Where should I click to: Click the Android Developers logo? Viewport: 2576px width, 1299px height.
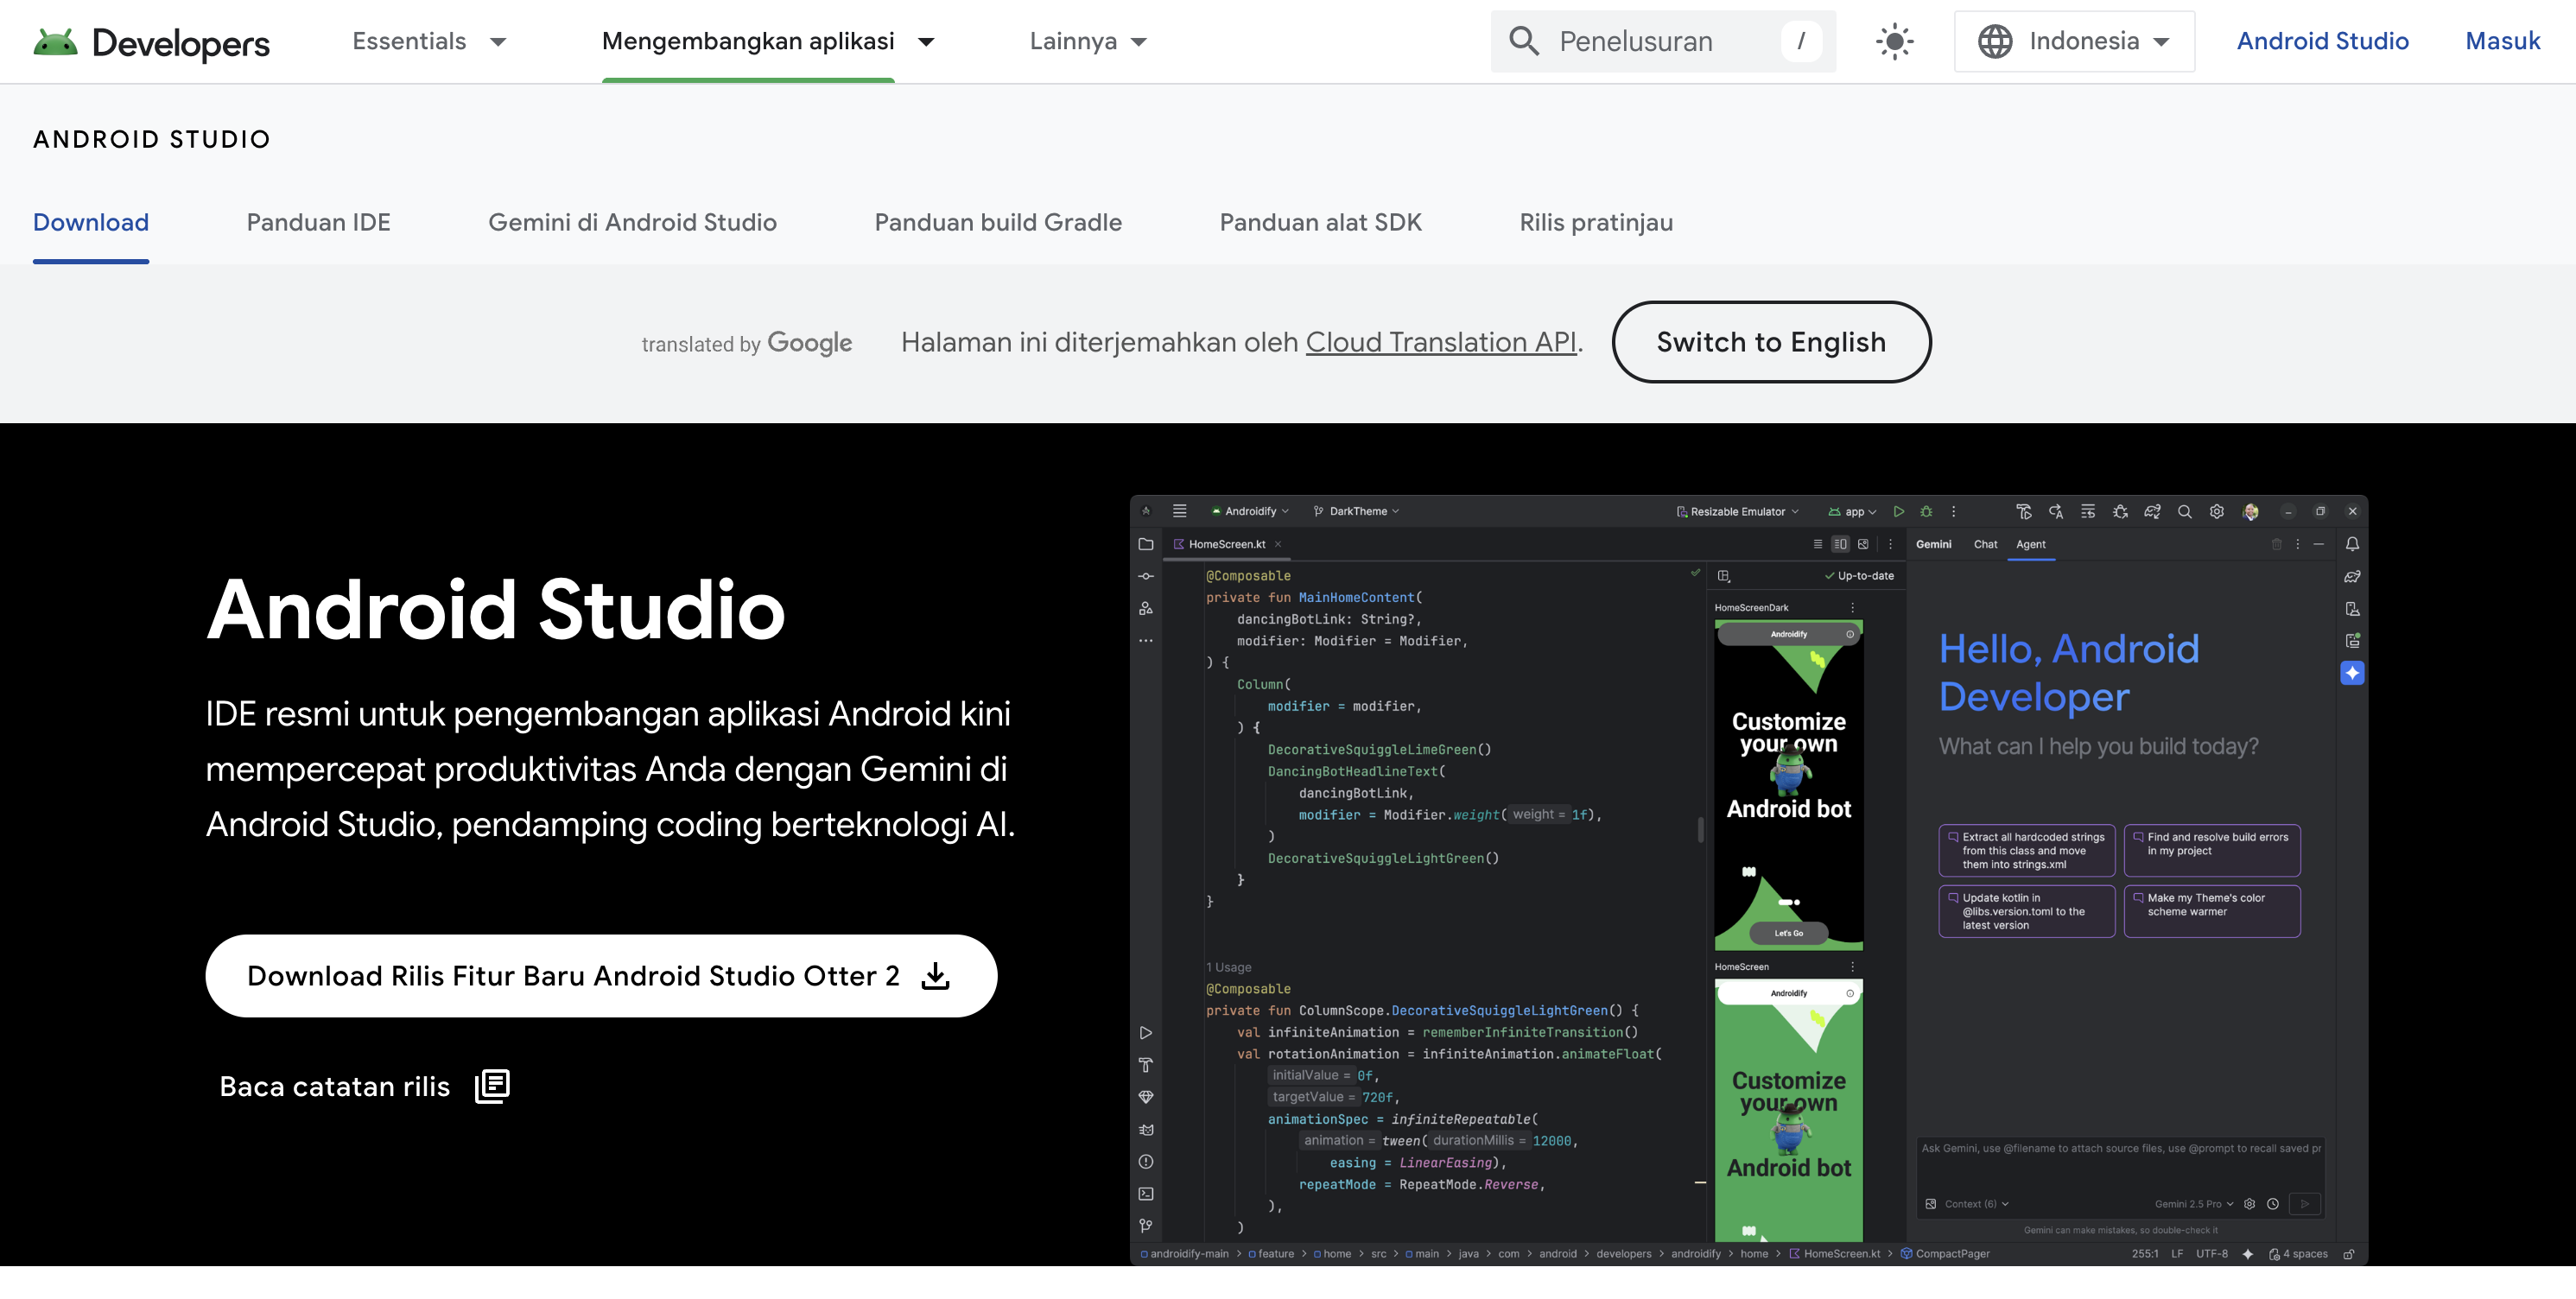151,42
